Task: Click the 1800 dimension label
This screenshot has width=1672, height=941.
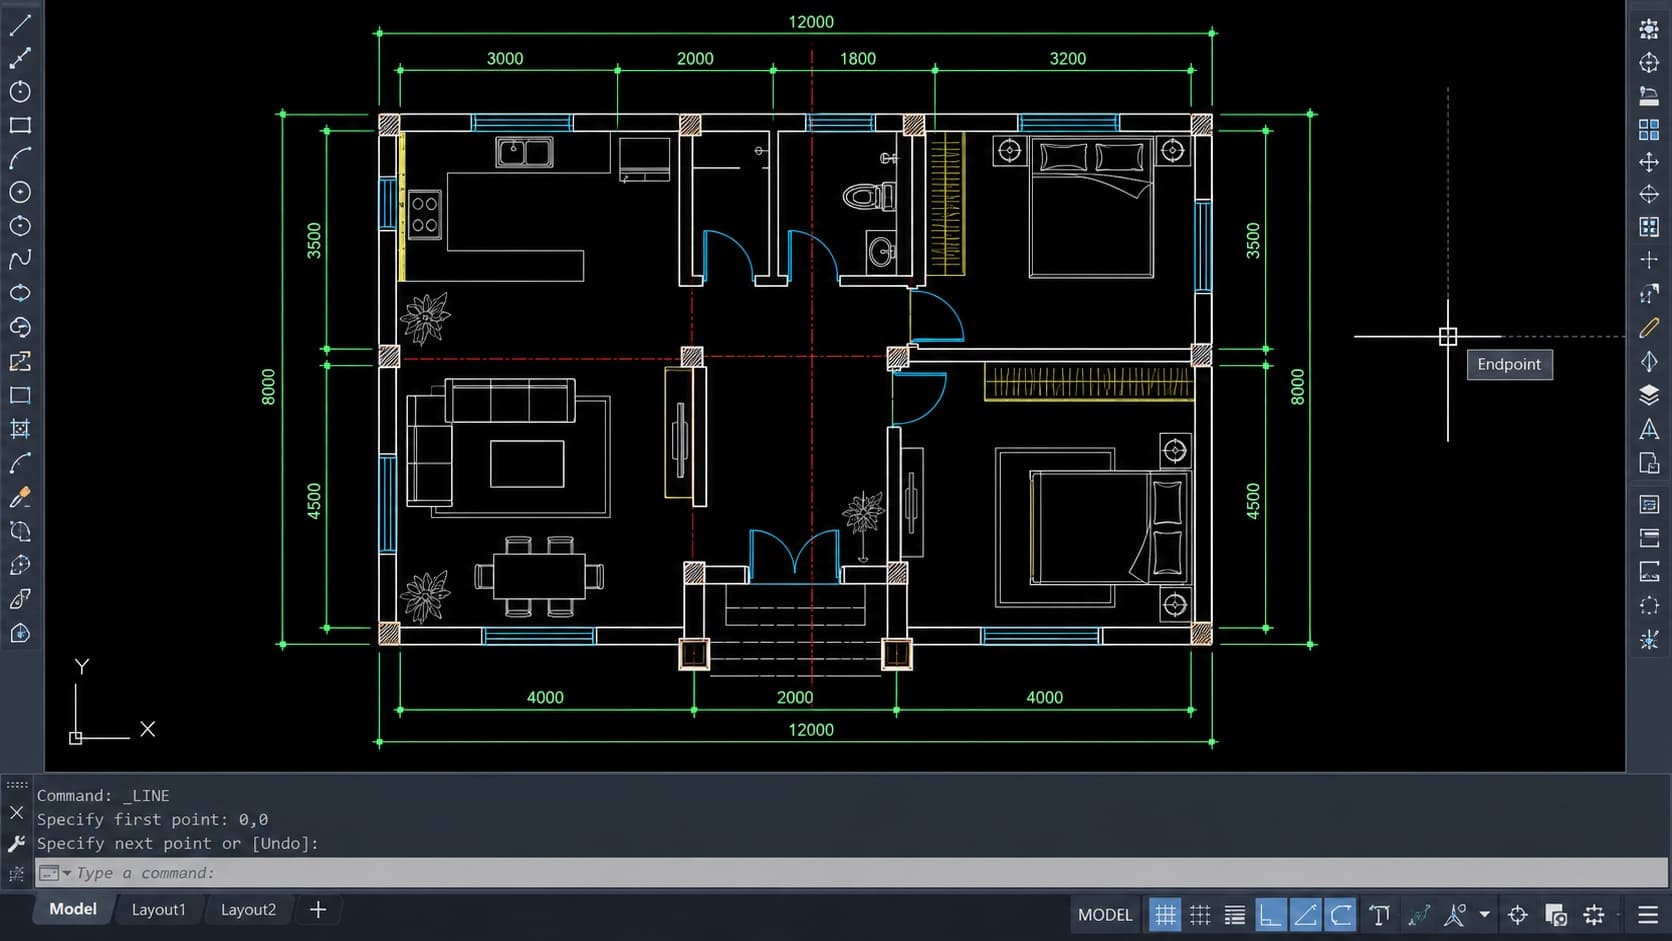Action: [x=858, y=59]
